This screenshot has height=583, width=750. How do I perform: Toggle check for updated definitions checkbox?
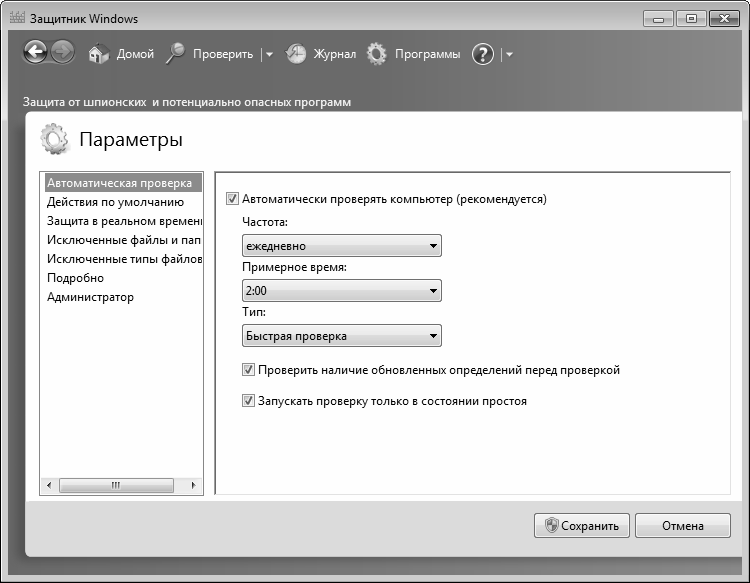coord(249,370)
